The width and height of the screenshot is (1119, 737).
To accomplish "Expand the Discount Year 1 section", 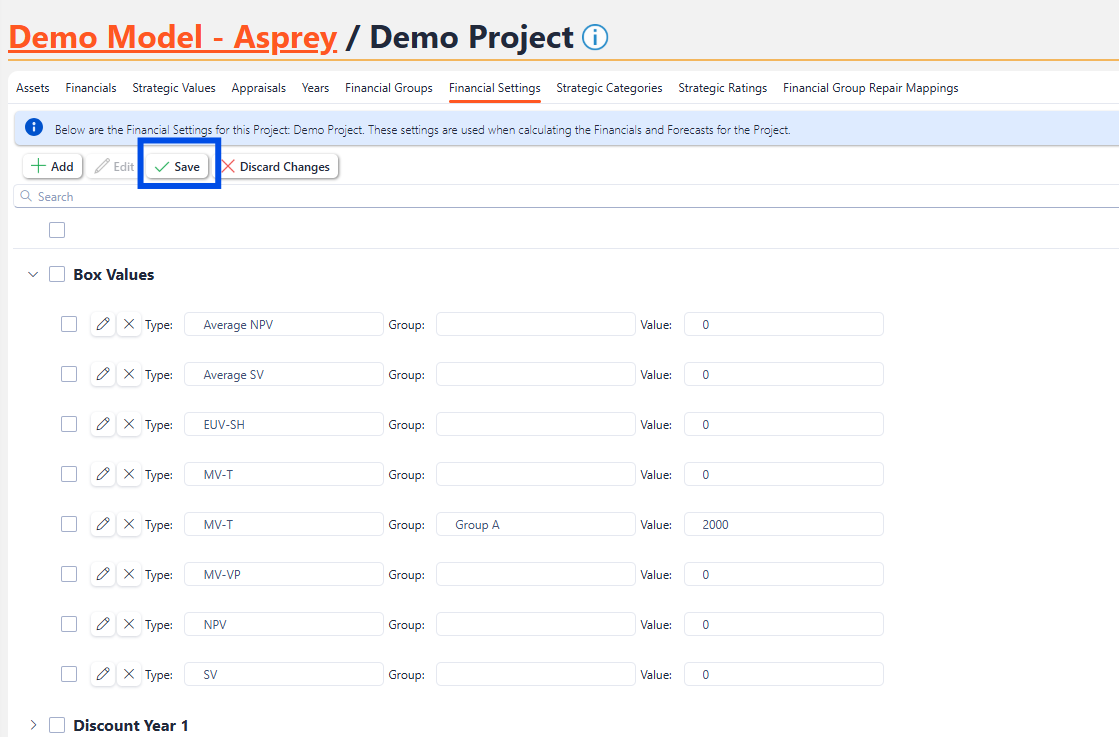I will [x=33, y=725].
